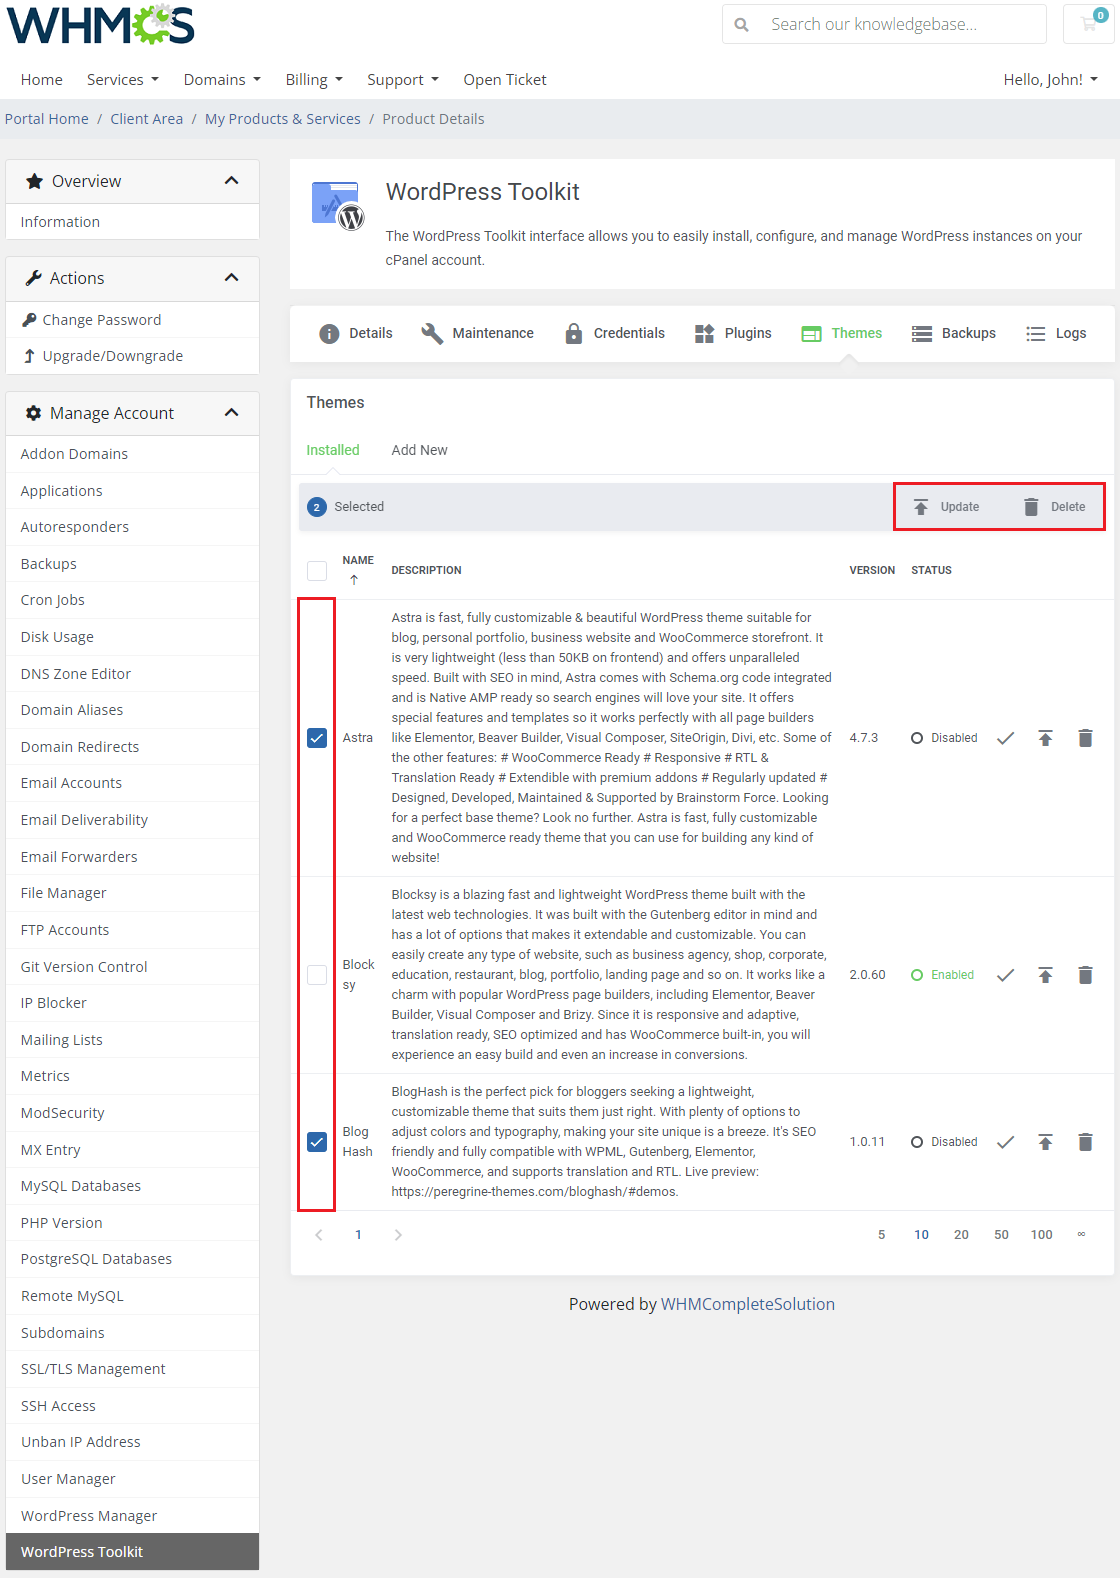Image resolution: width=1120 pixels, height=1578 pixels.
Task: Open MySQL Databases in sidebar
Action: tap(132, 1186)
